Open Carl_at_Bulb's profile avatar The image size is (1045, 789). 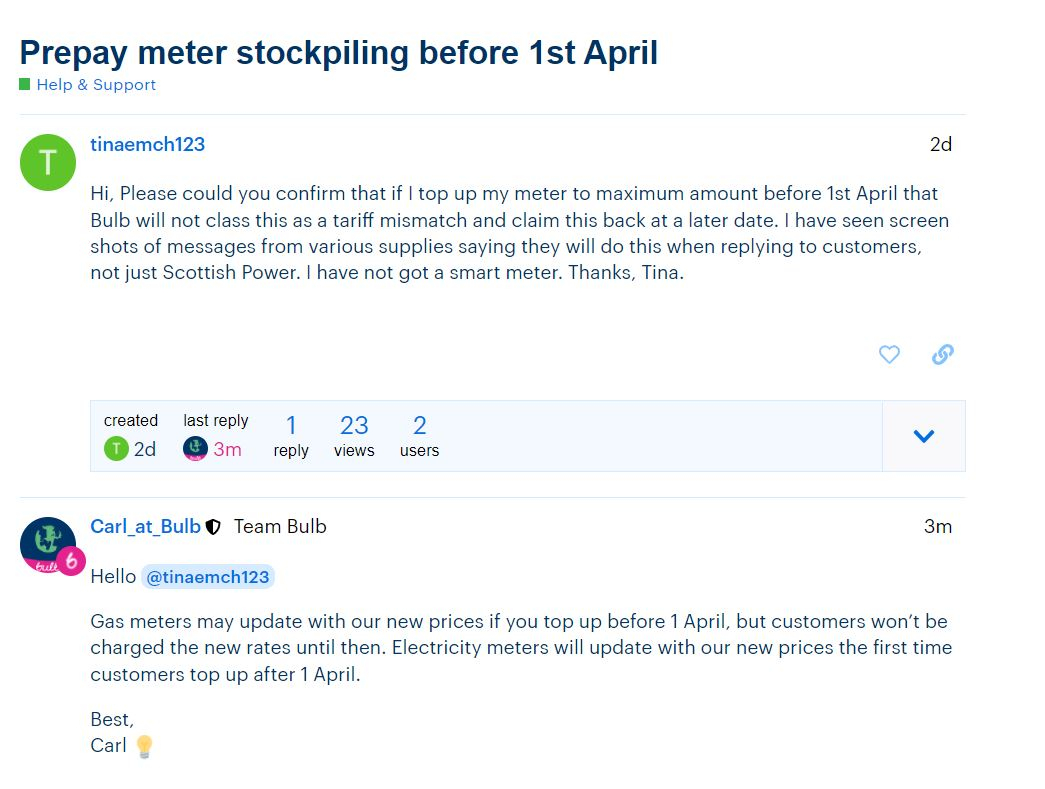[x=48, y=544]
